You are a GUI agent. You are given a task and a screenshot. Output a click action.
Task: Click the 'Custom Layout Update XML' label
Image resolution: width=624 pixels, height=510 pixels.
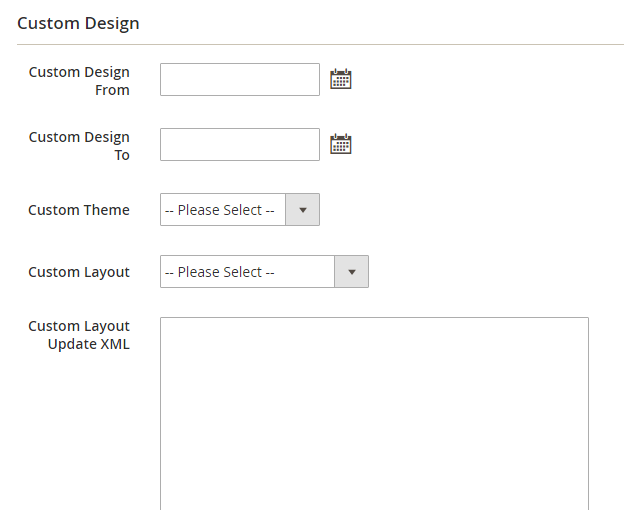[79, 335]
